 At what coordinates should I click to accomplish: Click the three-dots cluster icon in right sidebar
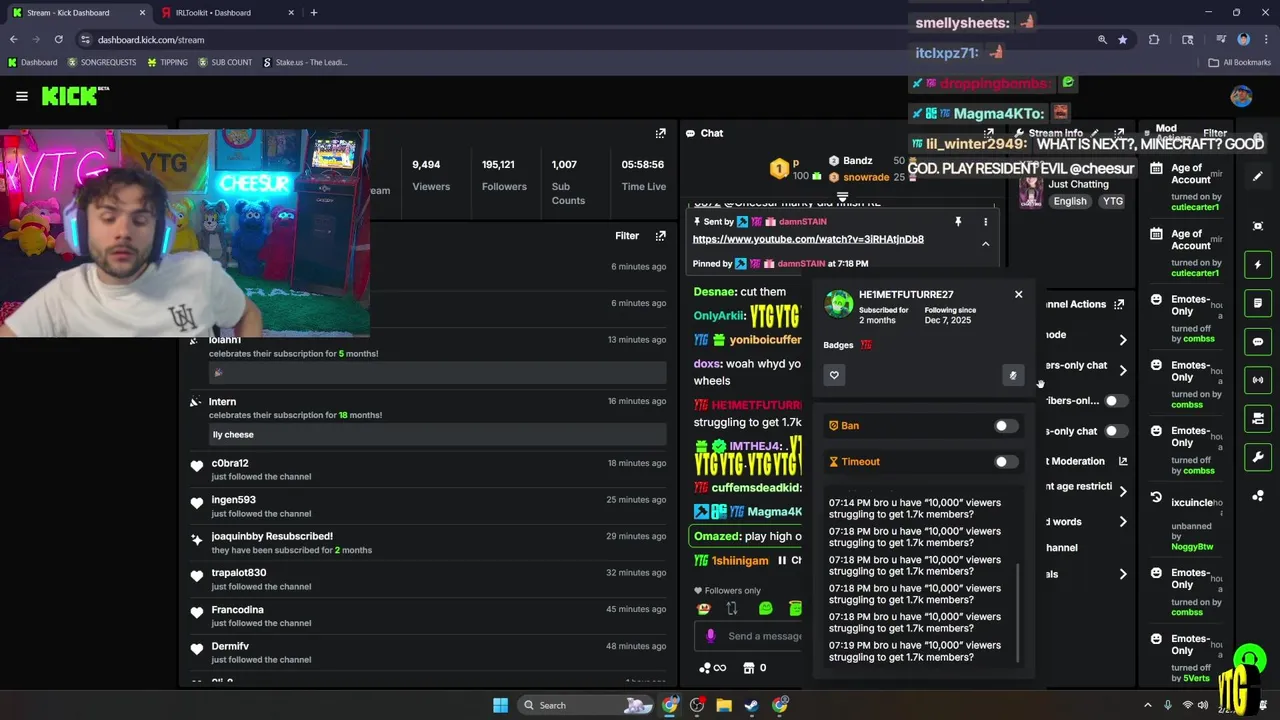click(1258, 495)
